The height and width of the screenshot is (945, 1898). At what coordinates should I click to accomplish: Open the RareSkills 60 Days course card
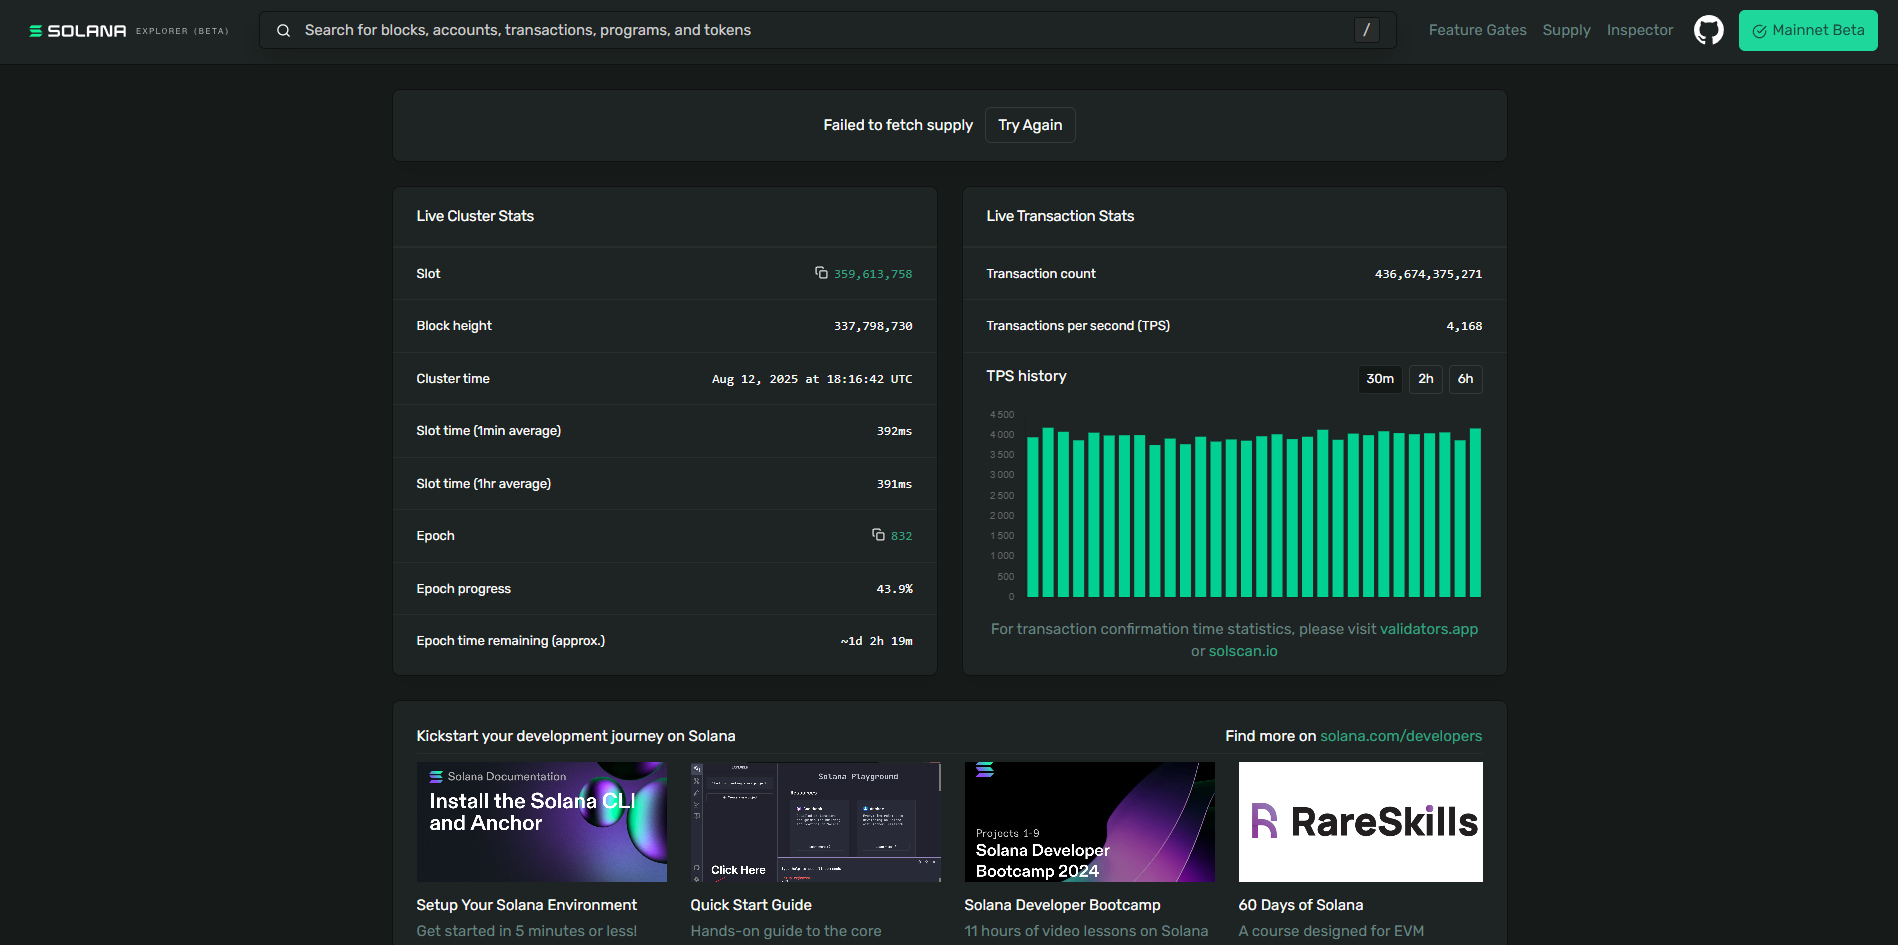click(1360, 821)
